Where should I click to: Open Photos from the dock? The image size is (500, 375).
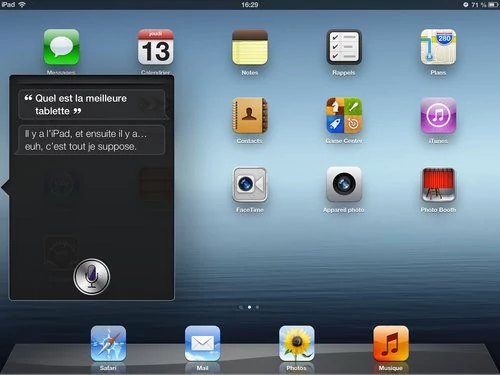point(297,344)
